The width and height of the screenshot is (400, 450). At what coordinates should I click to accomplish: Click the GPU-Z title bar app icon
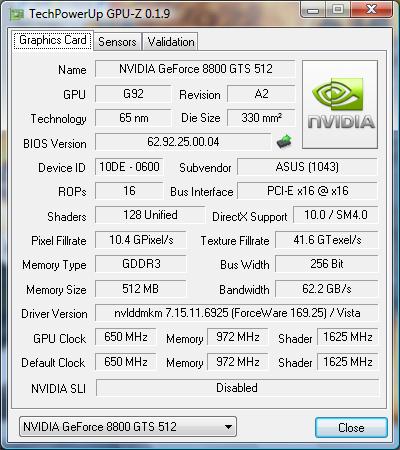pyautogui.click(x=17, y=14)
